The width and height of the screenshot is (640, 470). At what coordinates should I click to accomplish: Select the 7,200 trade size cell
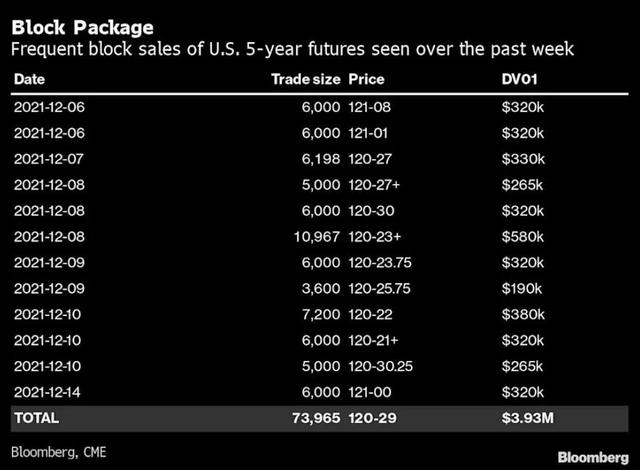point(320,314)
